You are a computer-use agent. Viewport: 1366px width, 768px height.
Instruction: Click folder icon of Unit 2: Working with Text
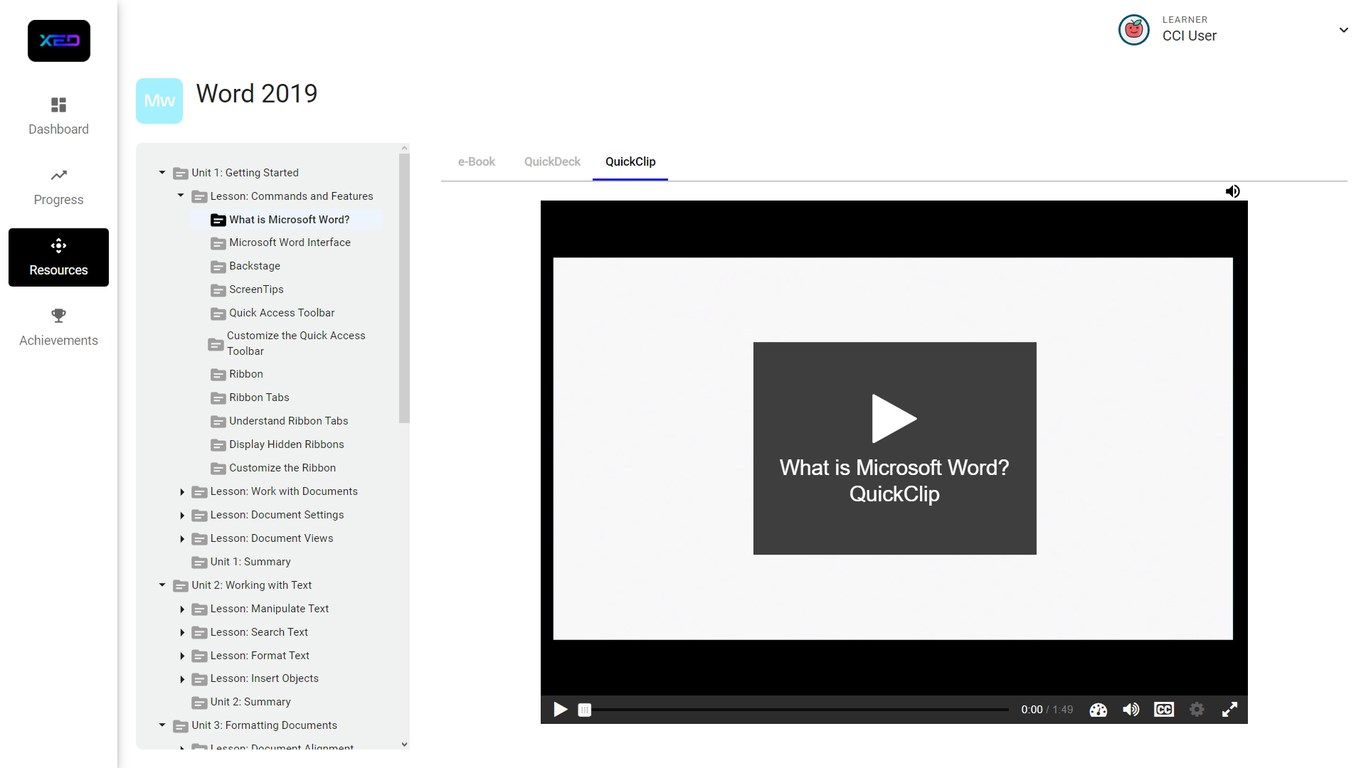coord(180,586)
